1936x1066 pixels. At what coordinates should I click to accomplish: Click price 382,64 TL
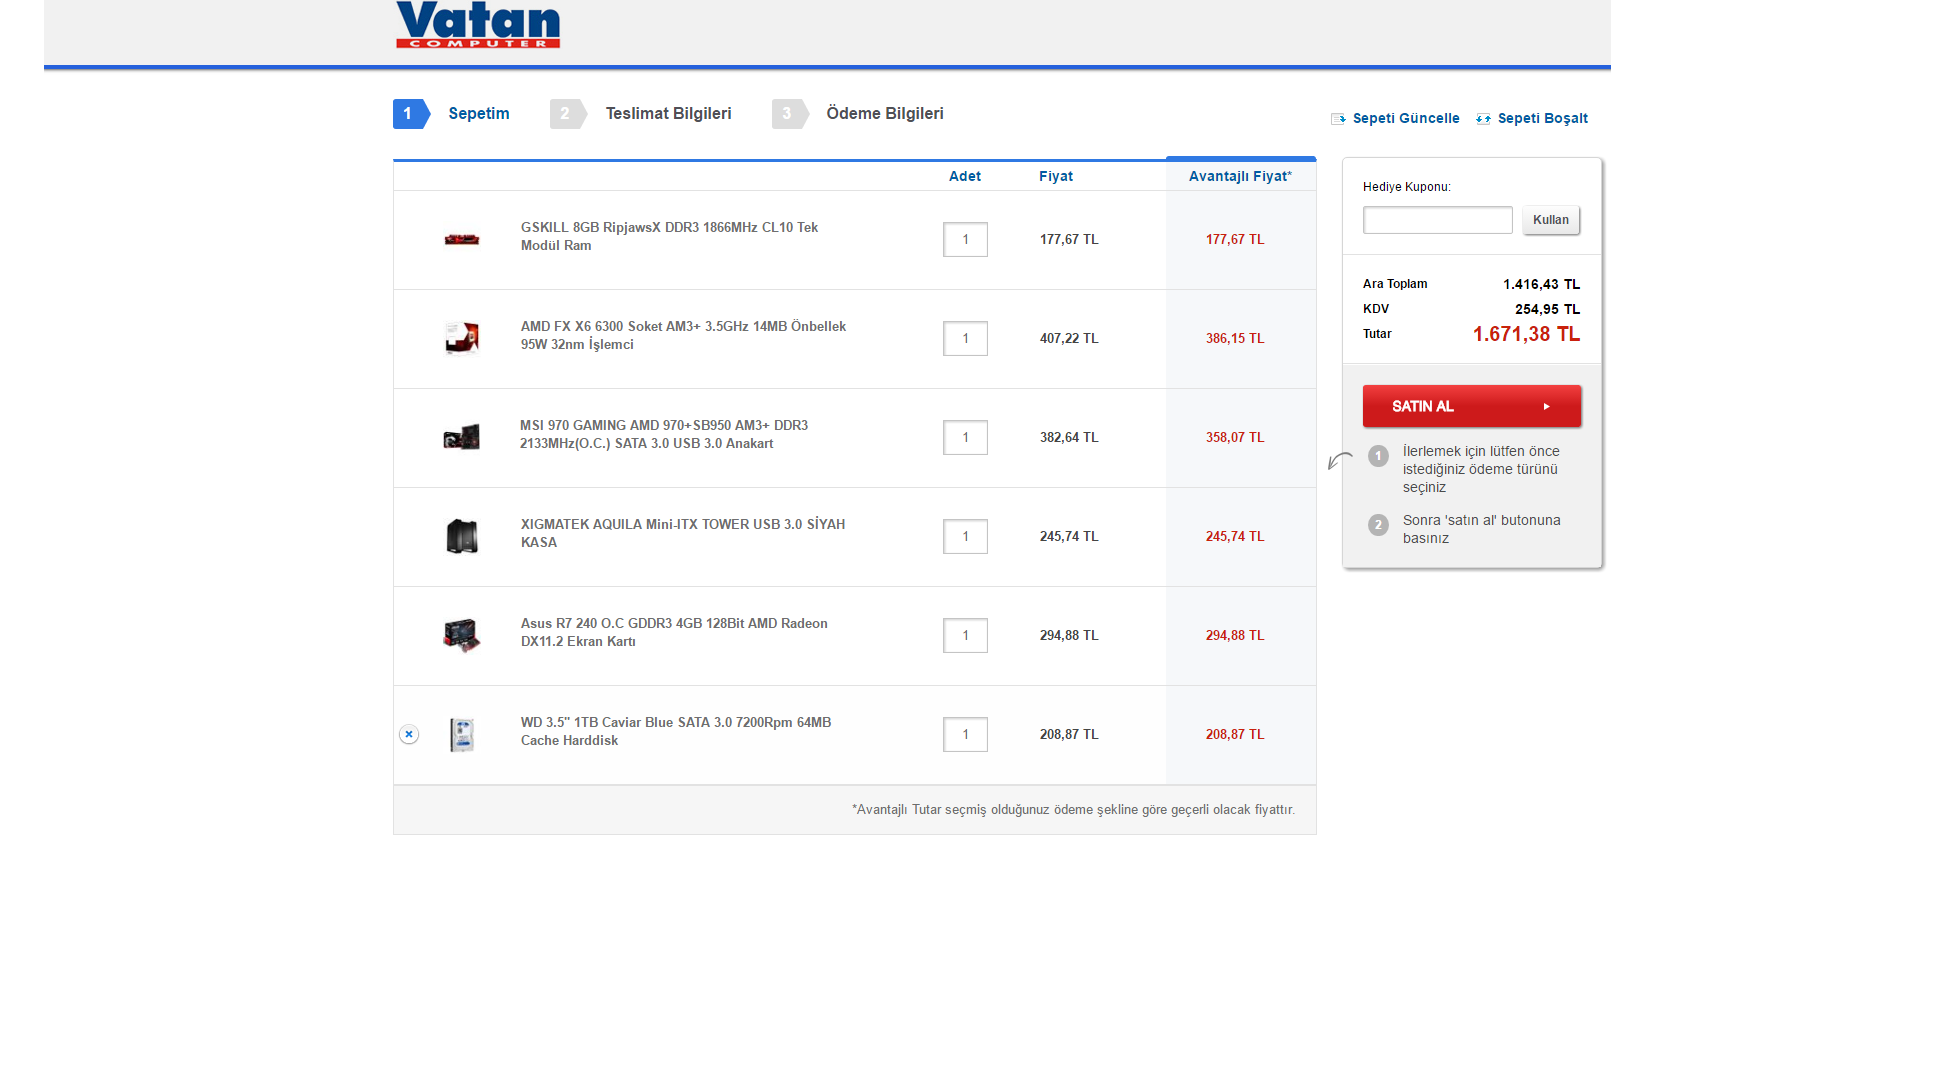tap(1069, 438)
